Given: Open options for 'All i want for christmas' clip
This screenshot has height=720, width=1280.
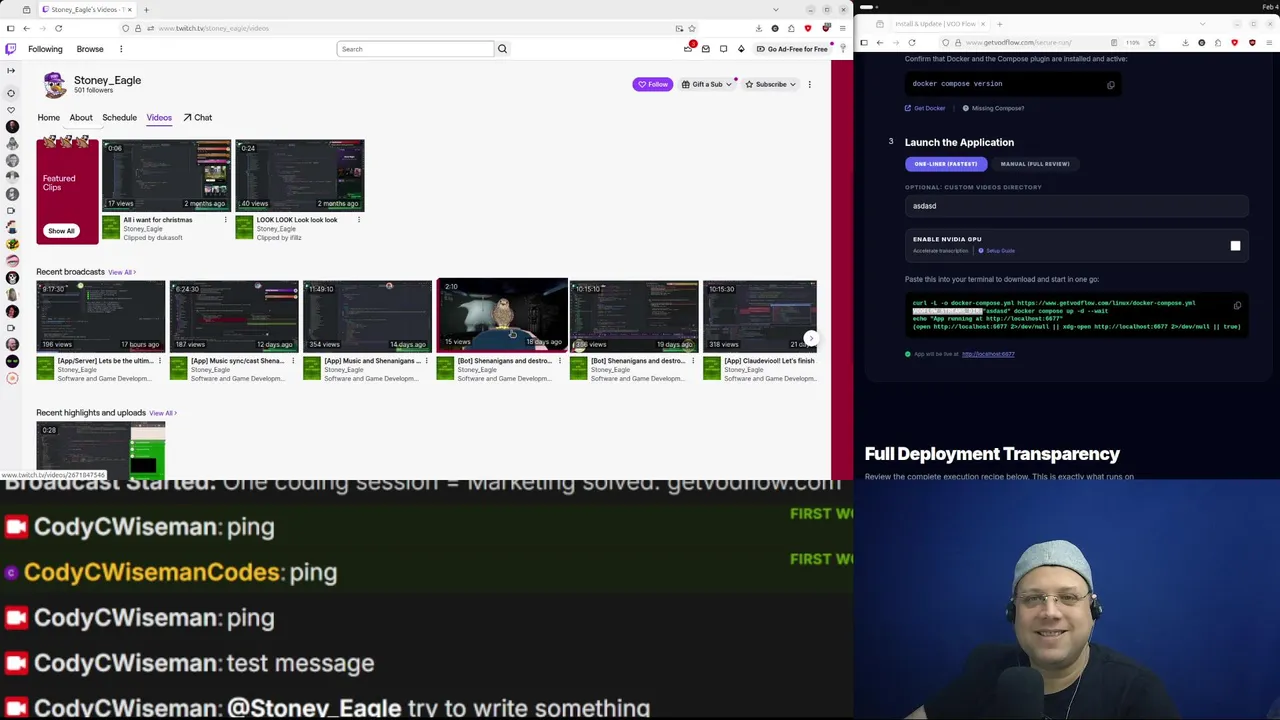Looking at the screenshot, I should [x=225, y=220].
